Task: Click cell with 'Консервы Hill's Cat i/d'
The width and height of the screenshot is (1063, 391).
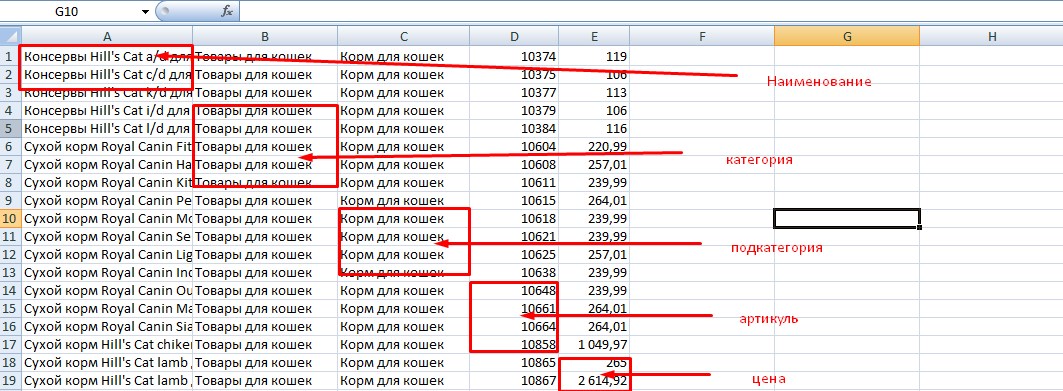Action: click(107, 110)
